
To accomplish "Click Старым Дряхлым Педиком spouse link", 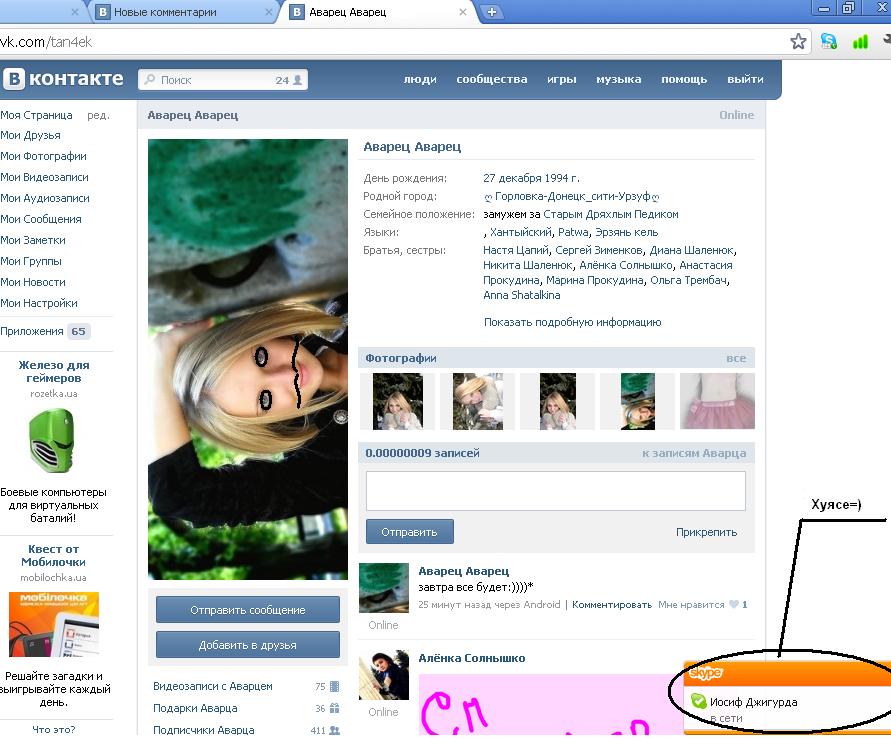I will pyautogui.click(x=611, y=214).
